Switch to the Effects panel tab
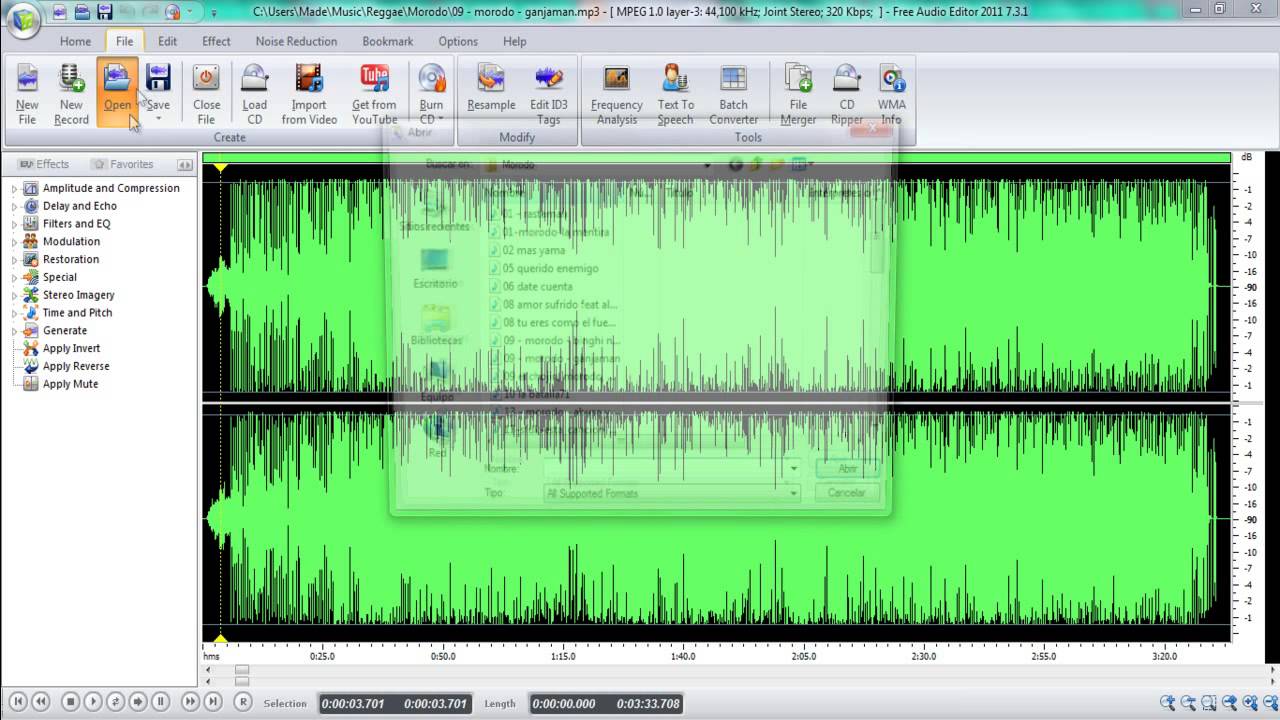Screen dimensions: 1280x720 (x=44, y=164)
